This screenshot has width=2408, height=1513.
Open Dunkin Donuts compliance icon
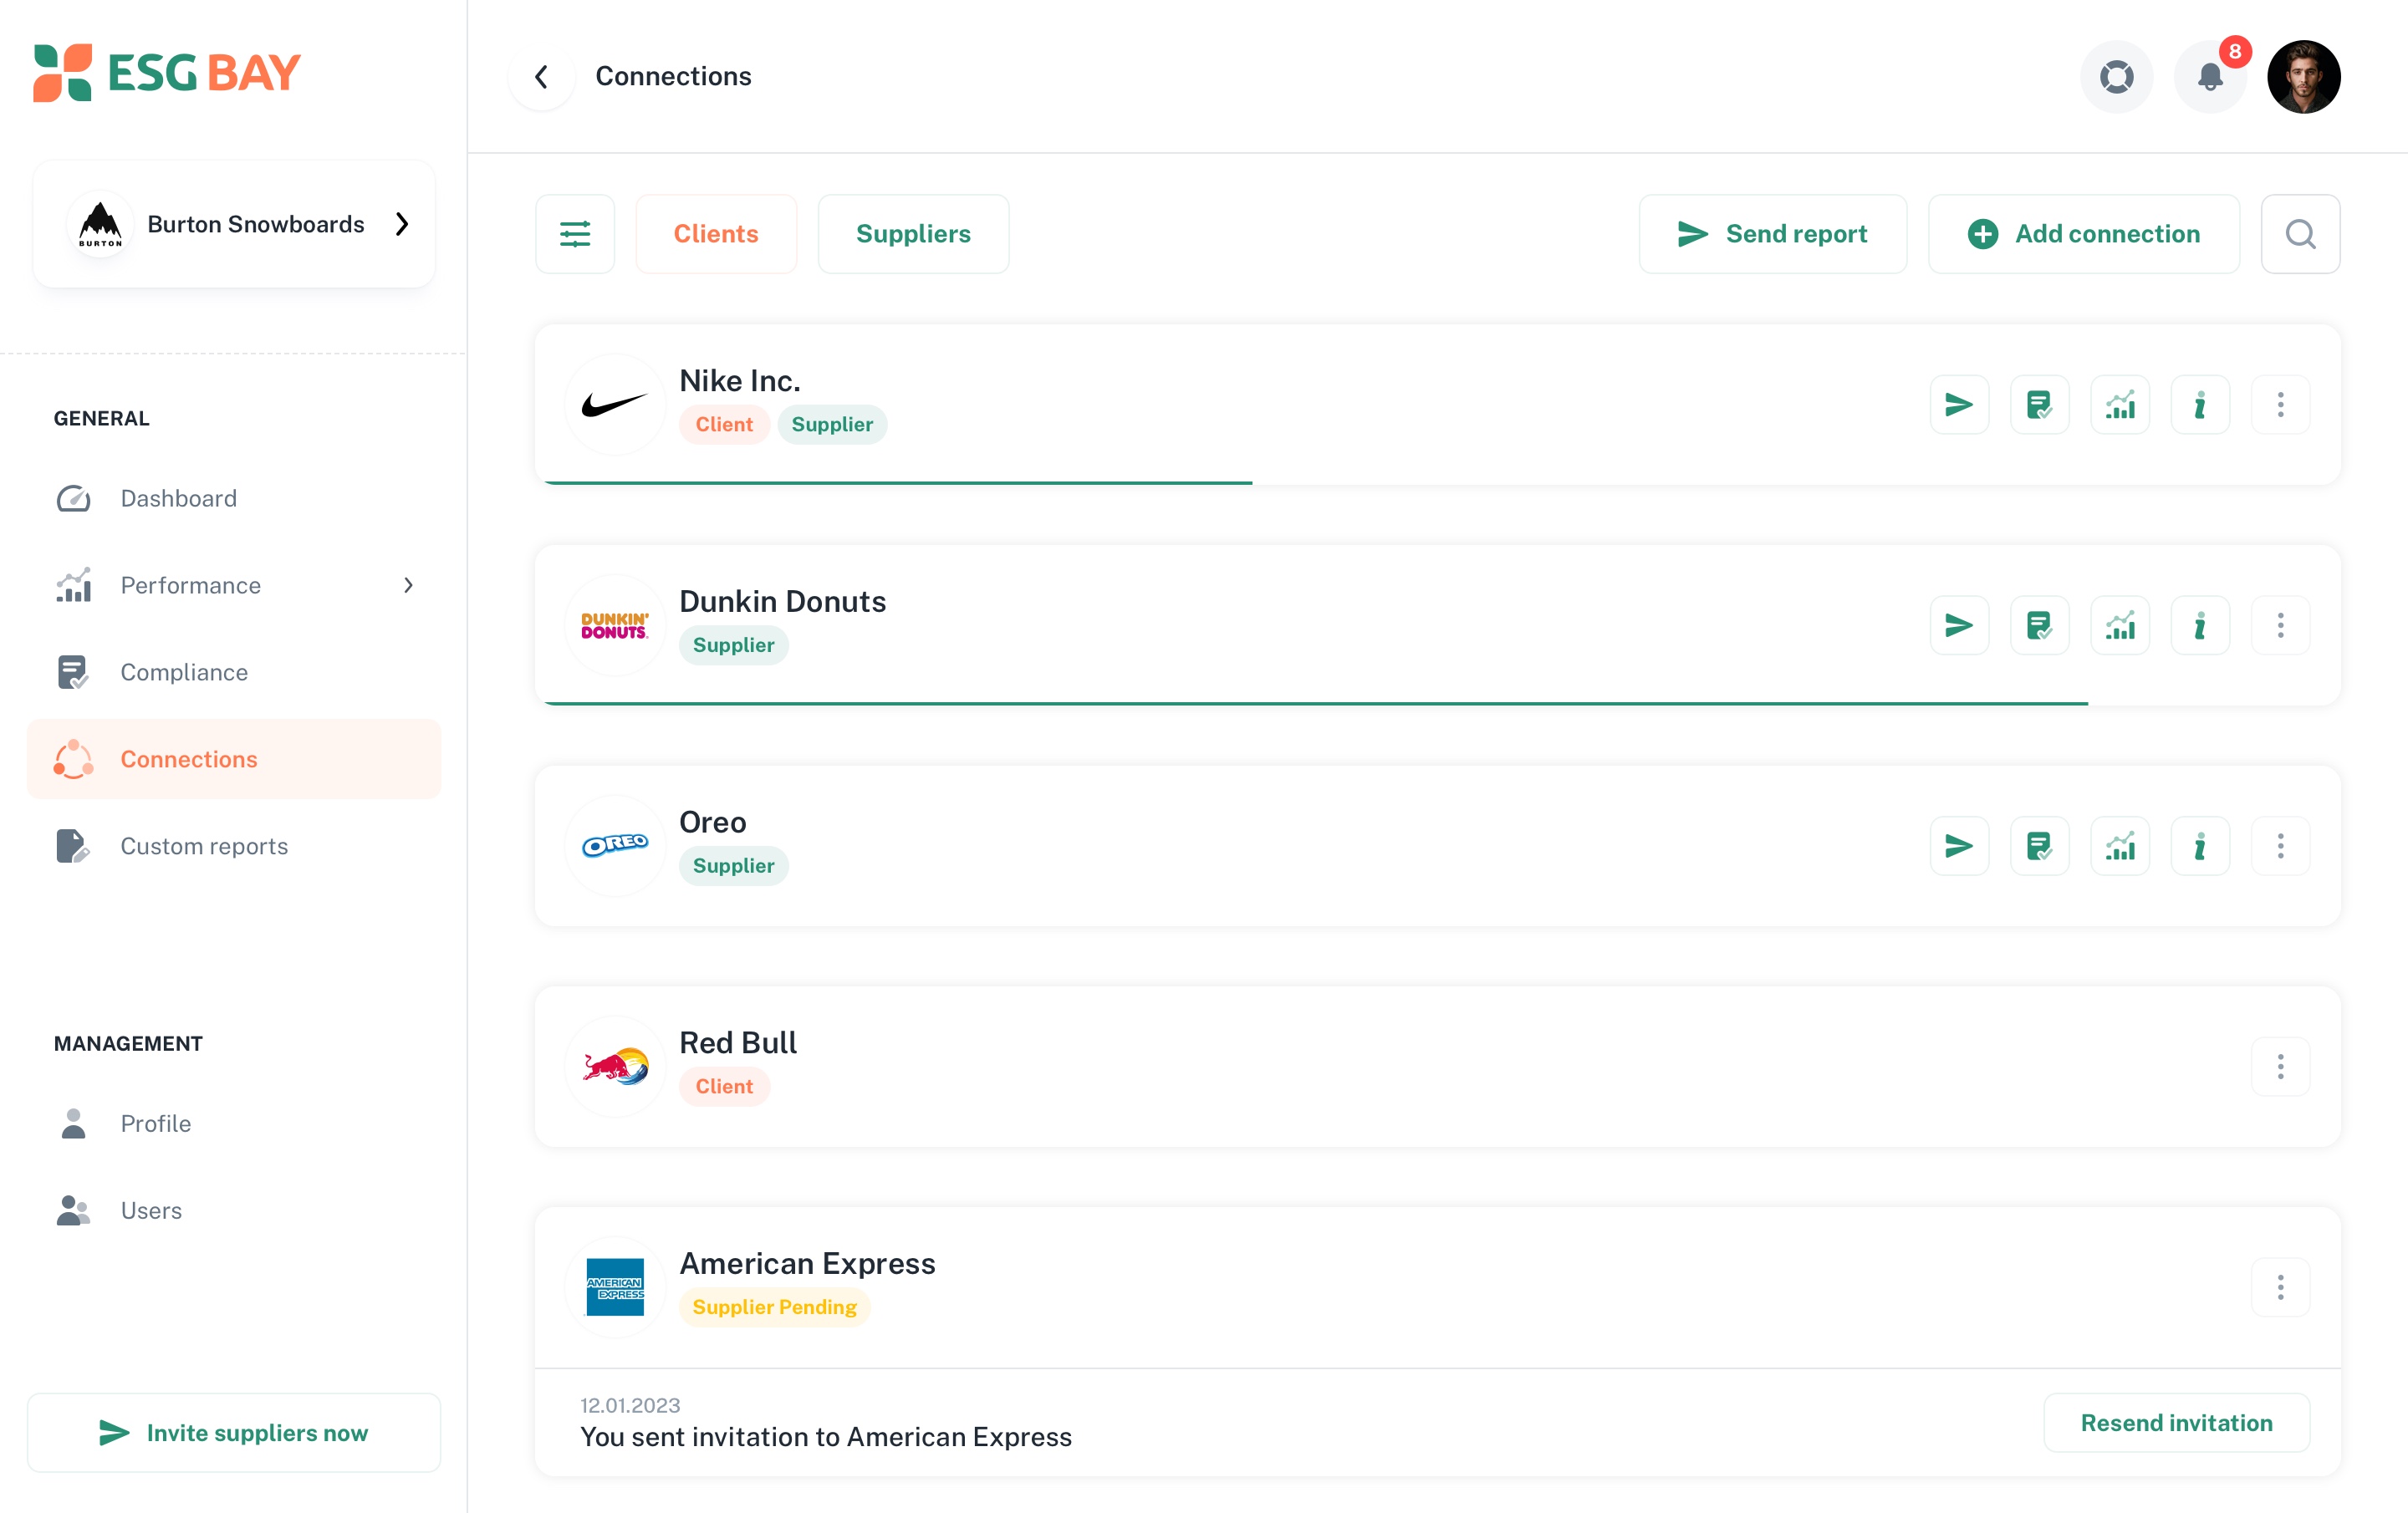pyautogui.click(x=2039, y=626)
